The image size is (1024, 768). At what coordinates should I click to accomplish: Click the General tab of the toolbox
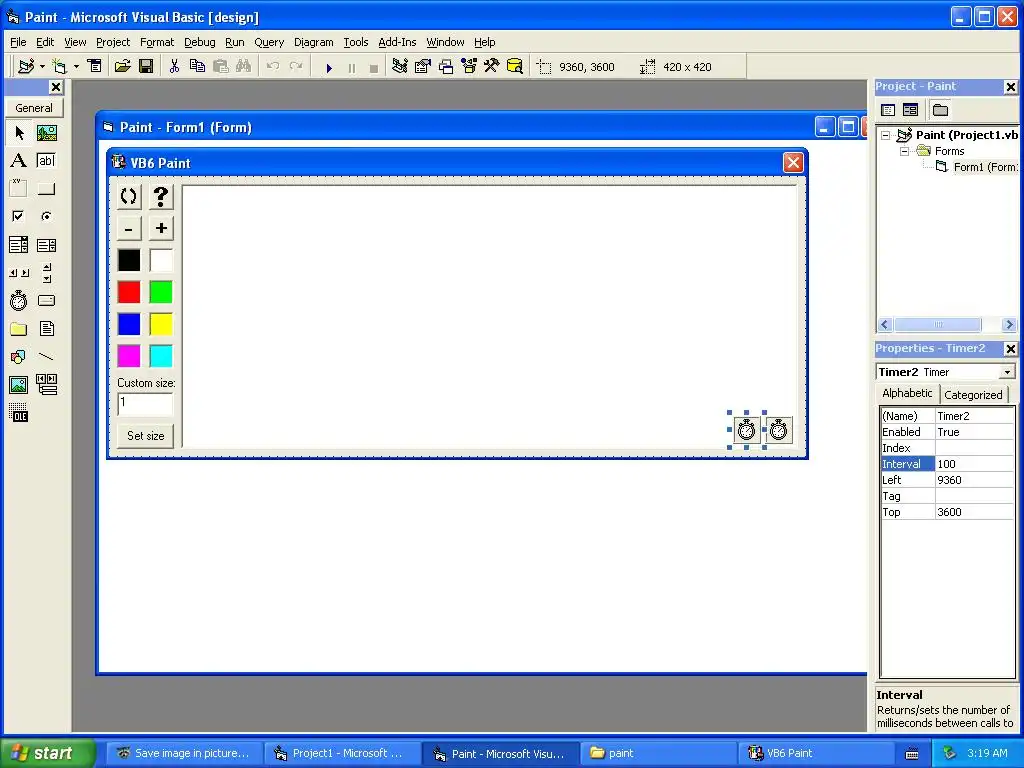click(x=34, y=108)
